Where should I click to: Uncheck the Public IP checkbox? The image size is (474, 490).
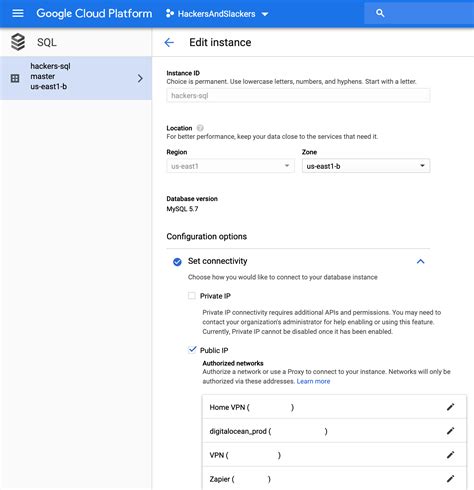[x=192, y=350]
